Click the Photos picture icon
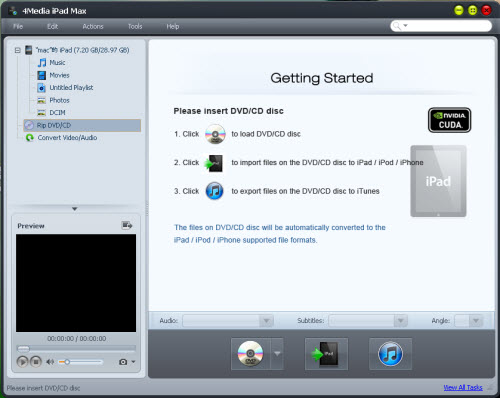This screenshot has width=500, height=398. (42, 100)
